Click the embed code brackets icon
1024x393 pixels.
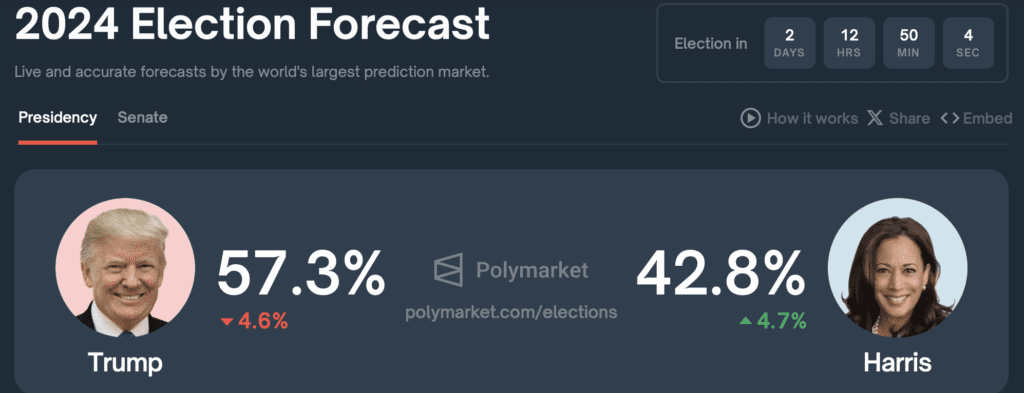tap(950, 118)
